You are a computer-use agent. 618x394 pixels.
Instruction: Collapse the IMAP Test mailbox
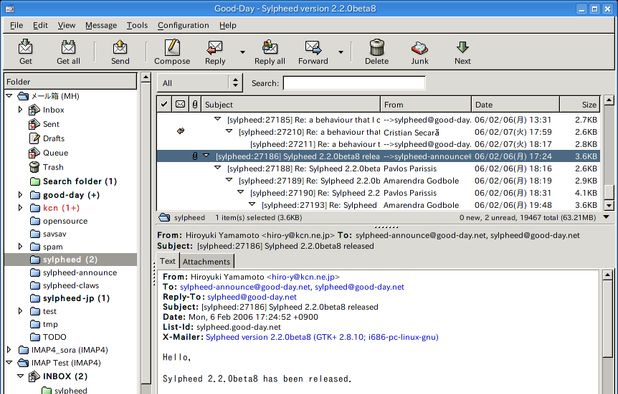[9, 362]
